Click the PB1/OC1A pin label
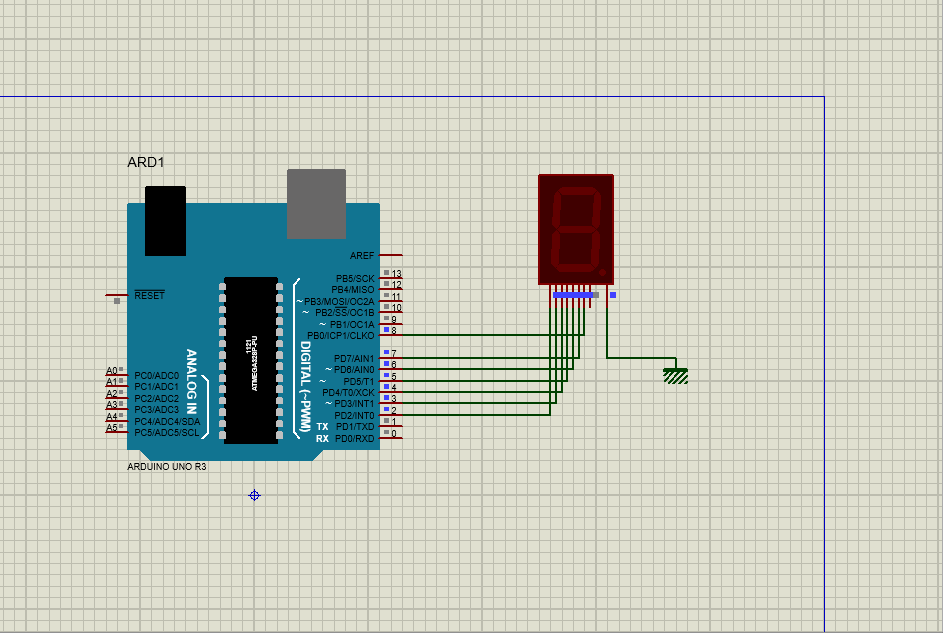The height and width of the screenshot is (633, 943). pyautogui.click(x=352, y=324)
